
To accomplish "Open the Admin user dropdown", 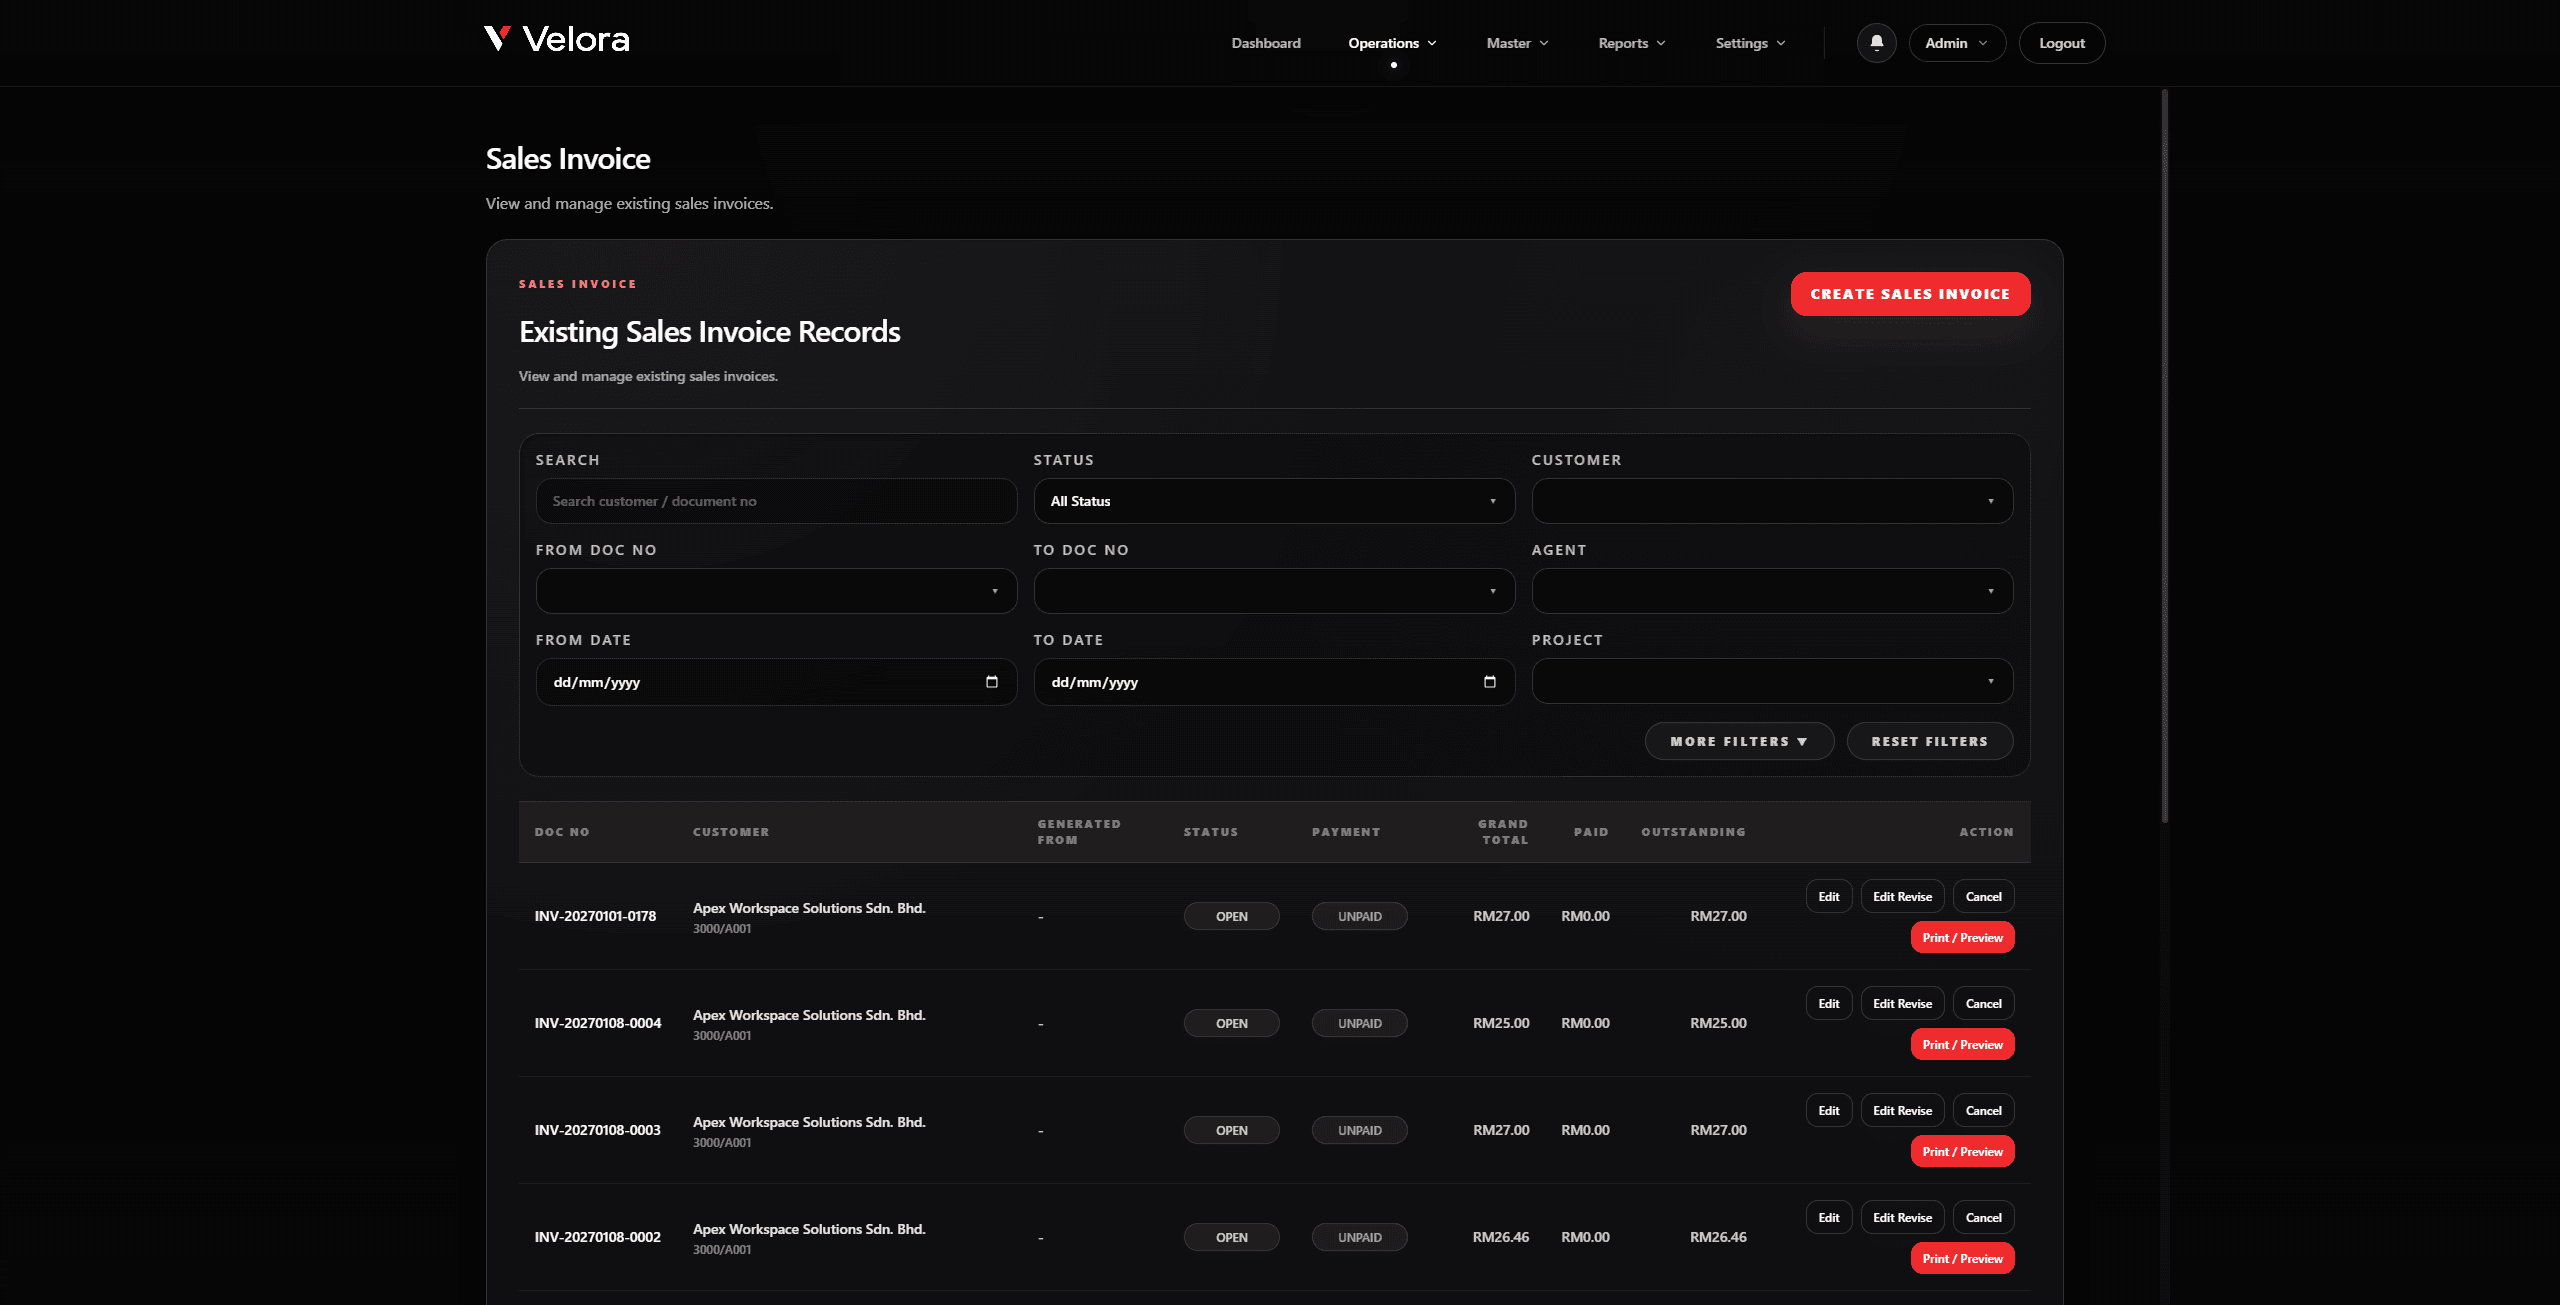I will [x=1957, y=43].
